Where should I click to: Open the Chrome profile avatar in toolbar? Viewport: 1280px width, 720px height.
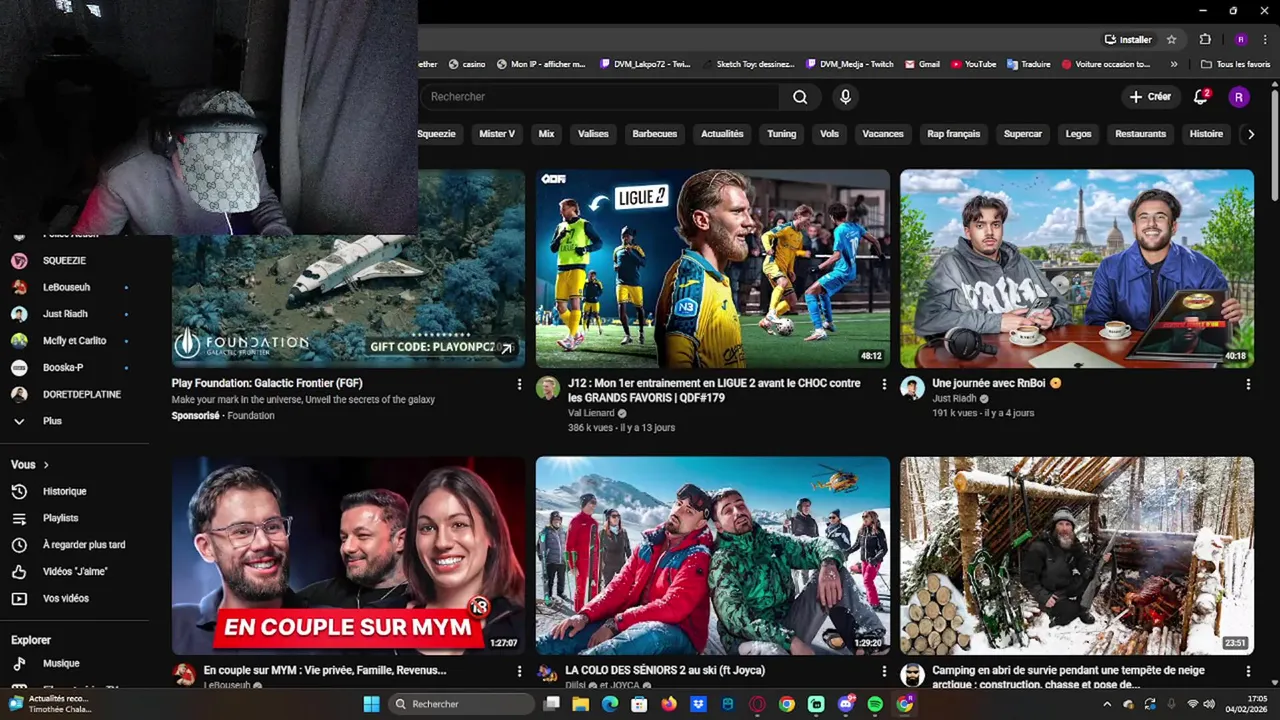pyautogui.click(x=1241, y=40)
